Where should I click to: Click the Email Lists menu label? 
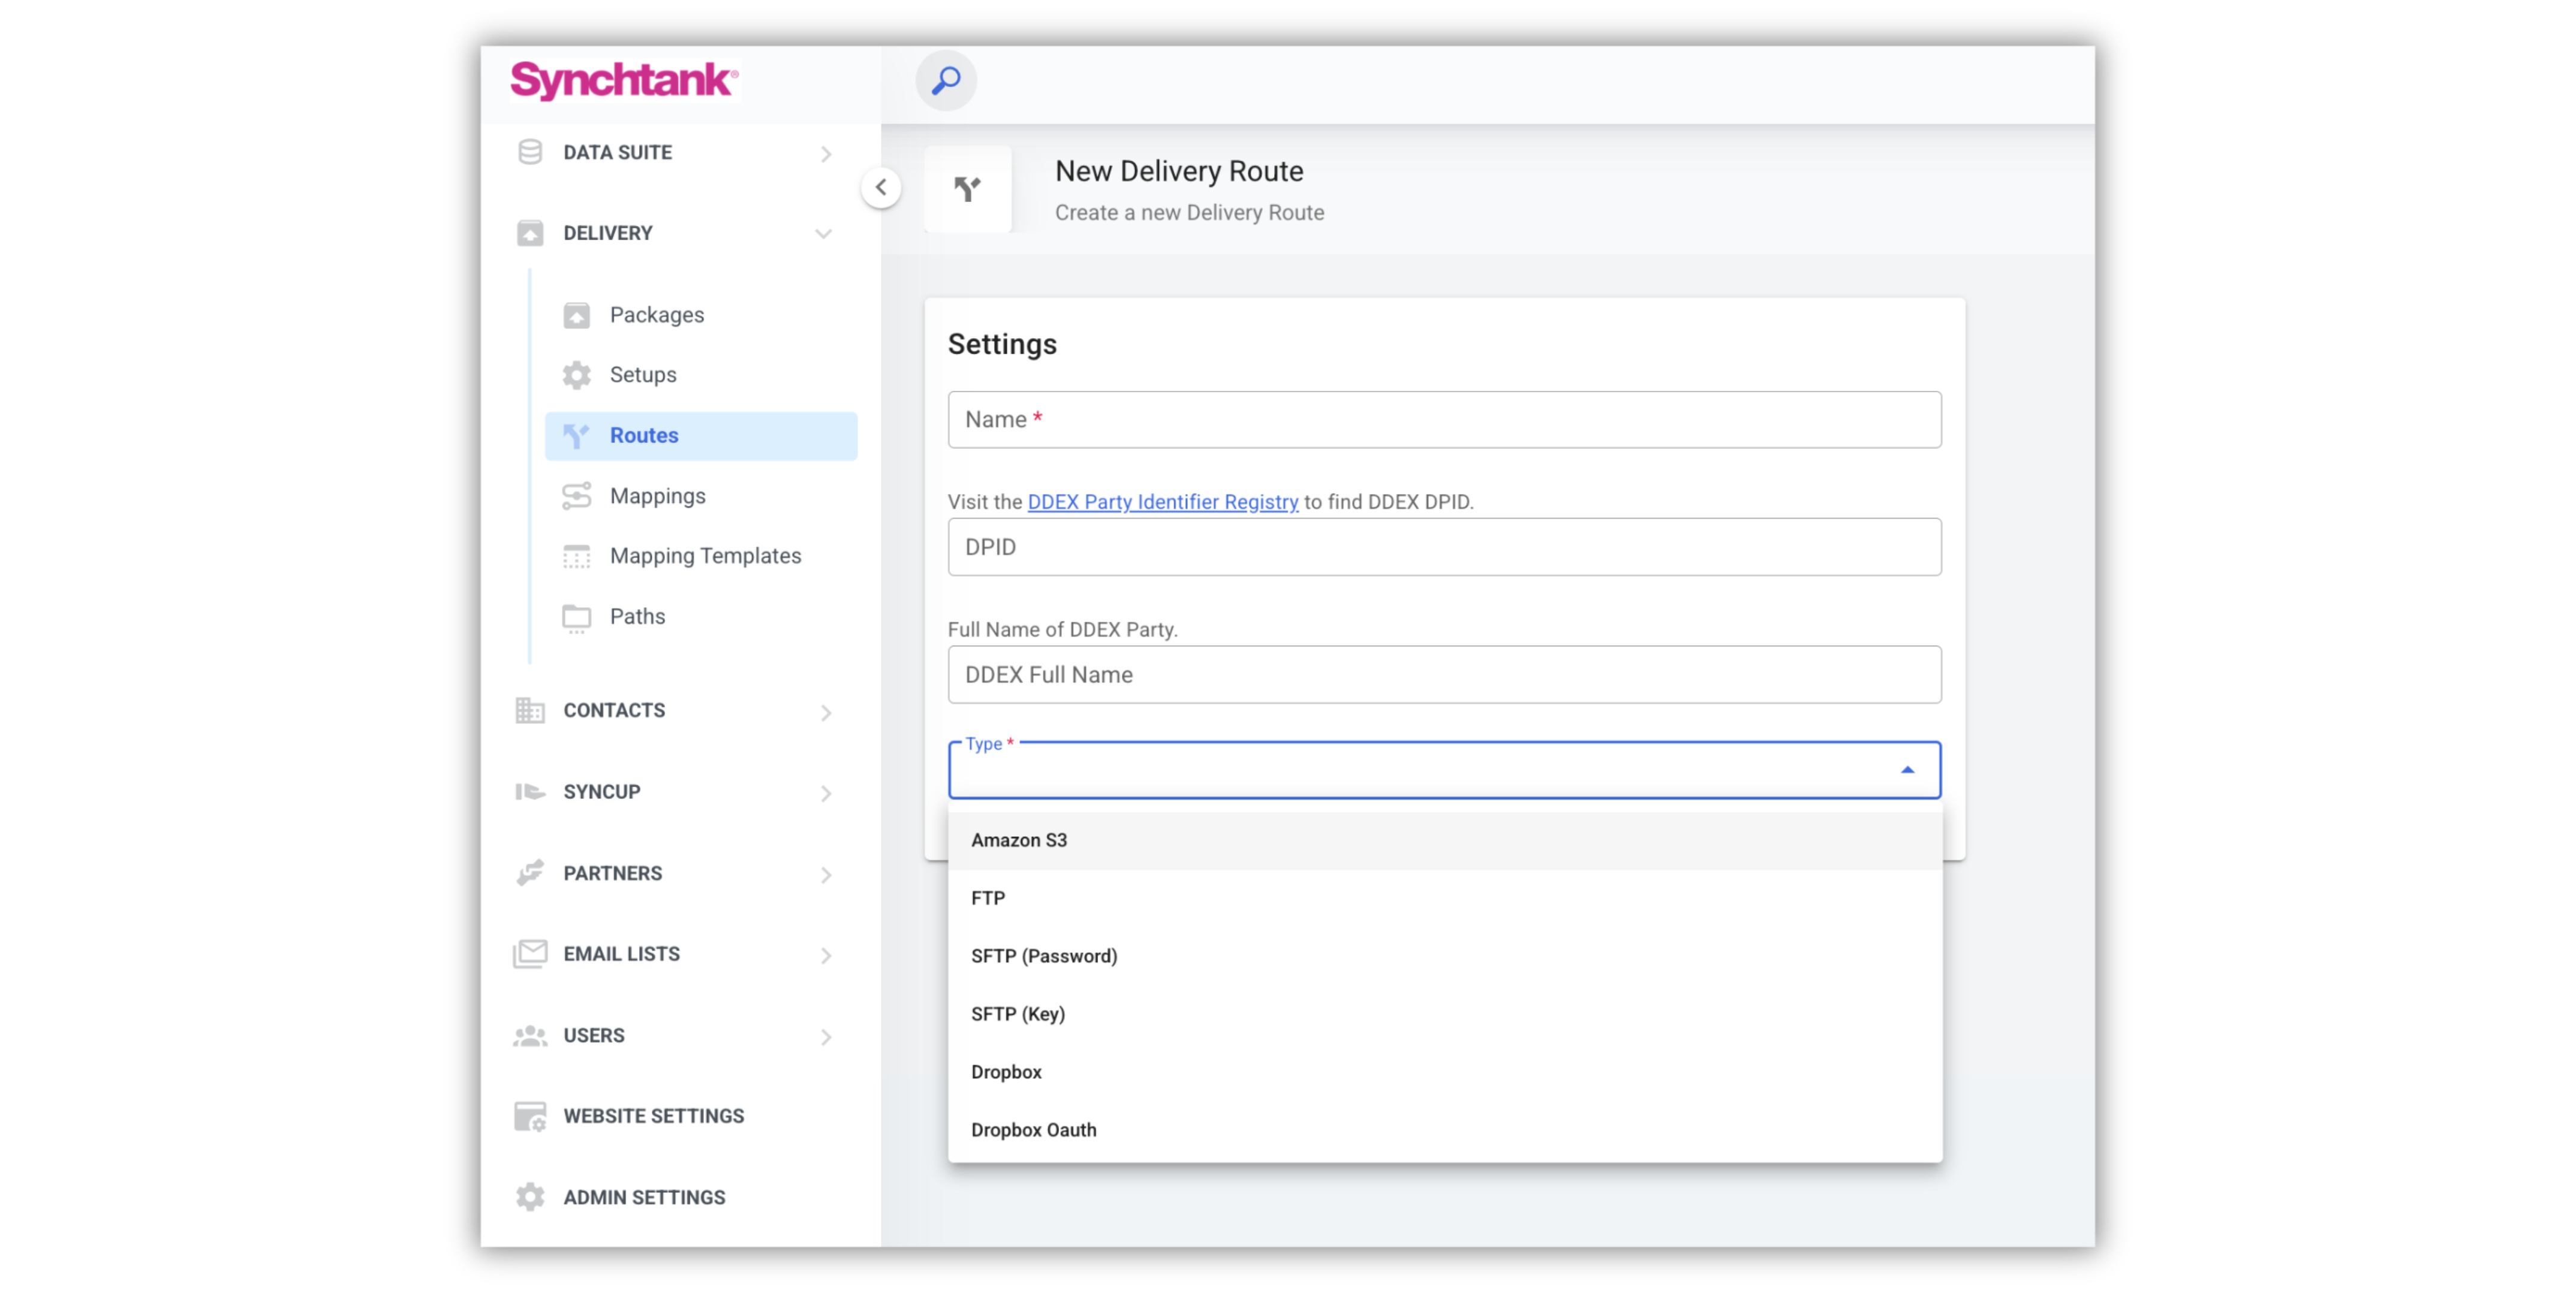pos(621,954)
